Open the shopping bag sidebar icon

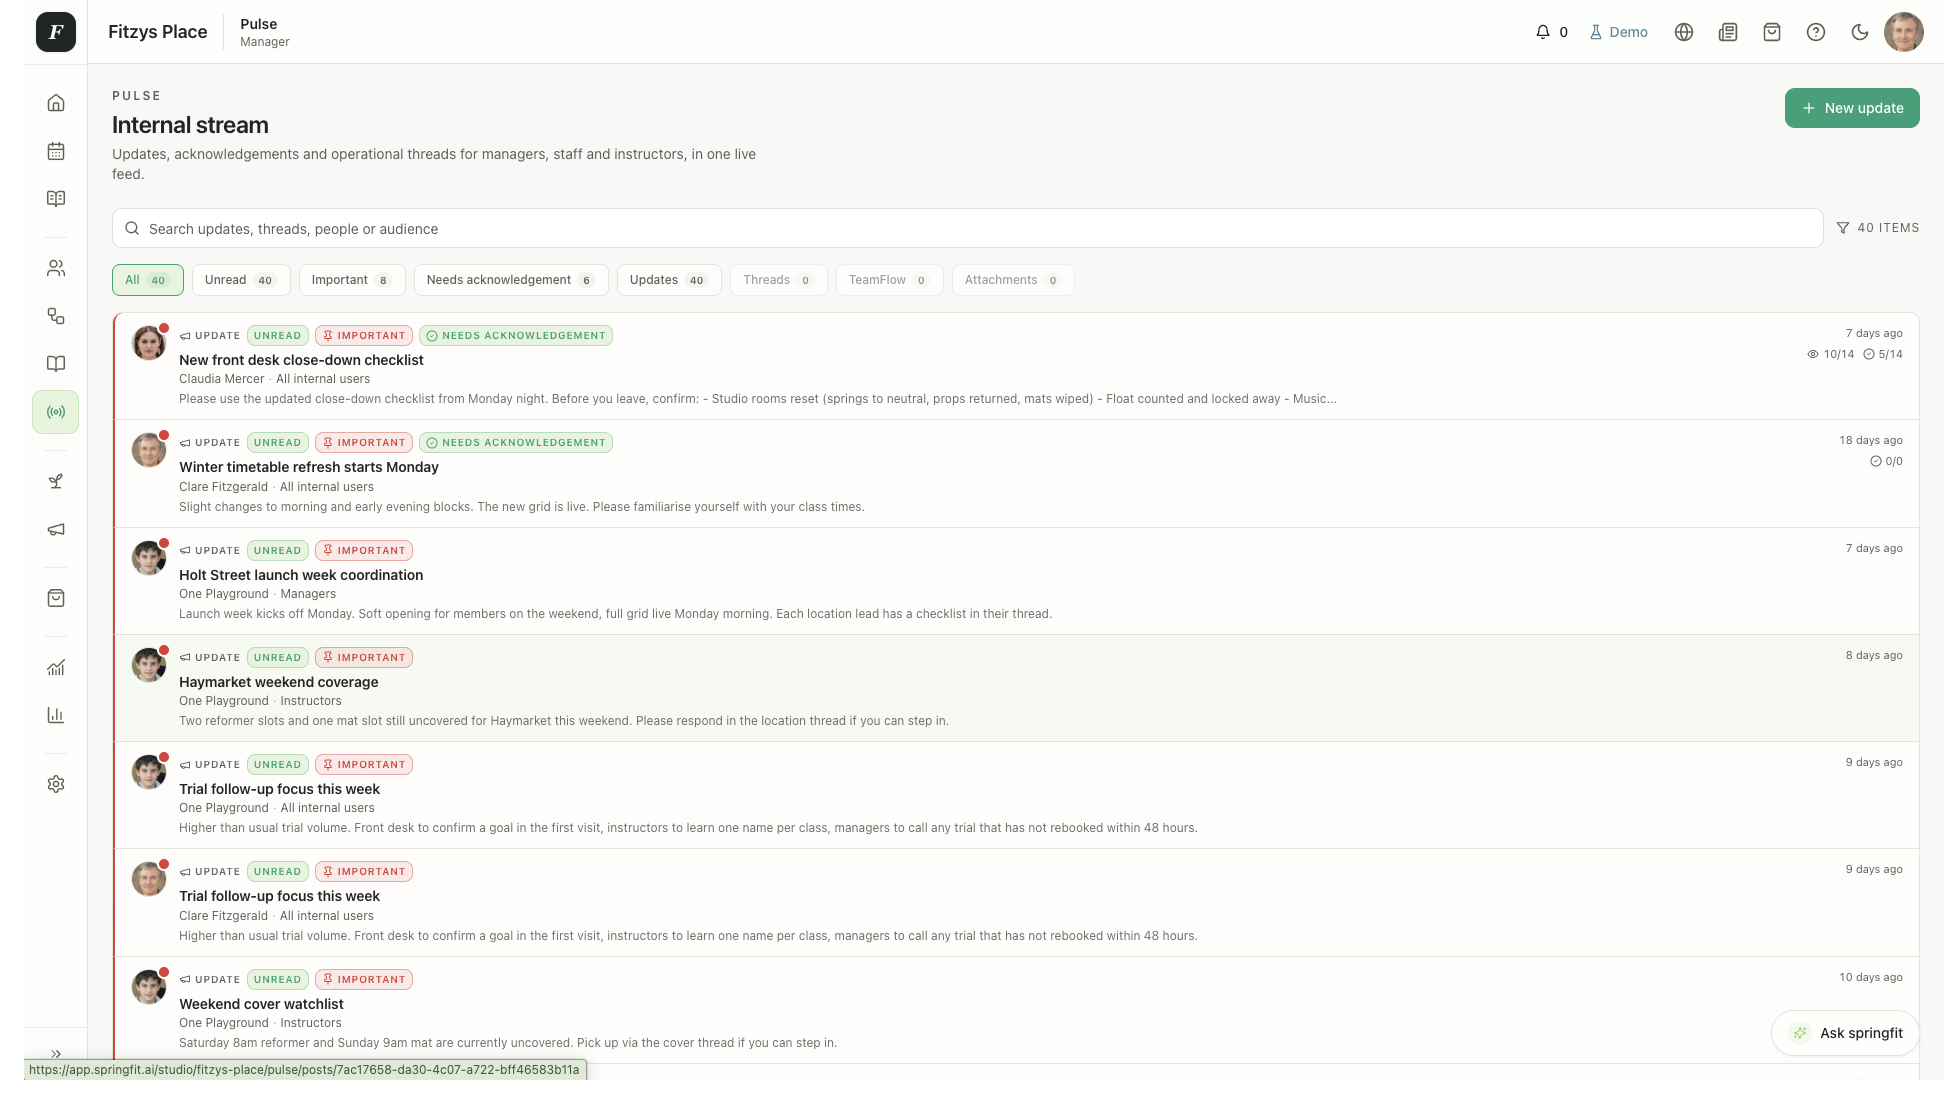pos(56,598)
